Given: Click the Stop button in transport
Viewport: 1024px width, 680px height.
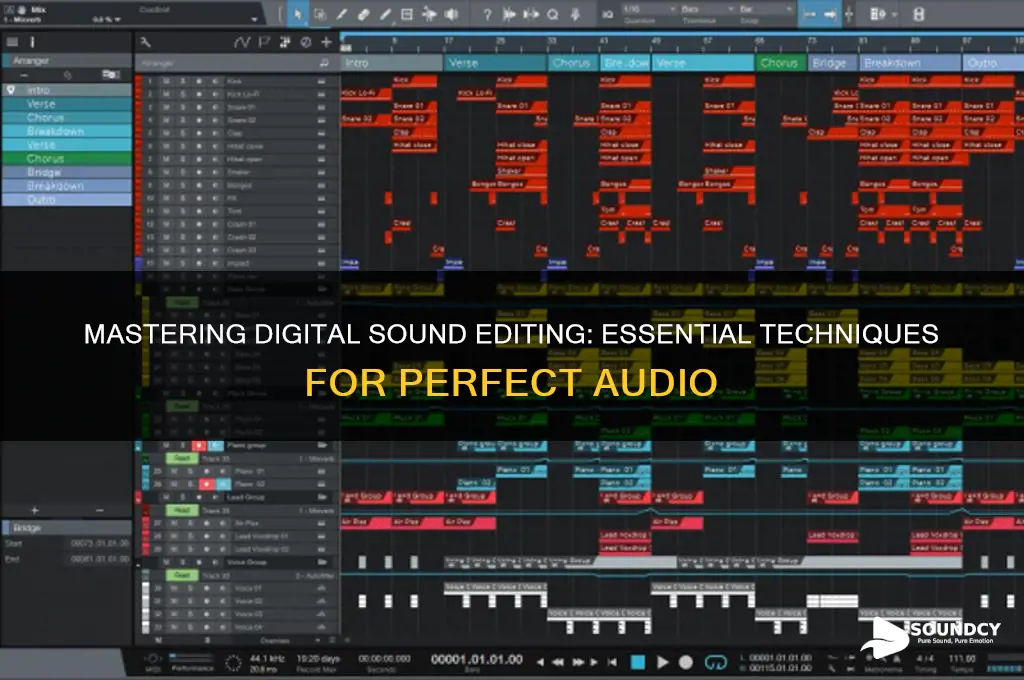Looking at the screenshot, I should tap(638, 662).
